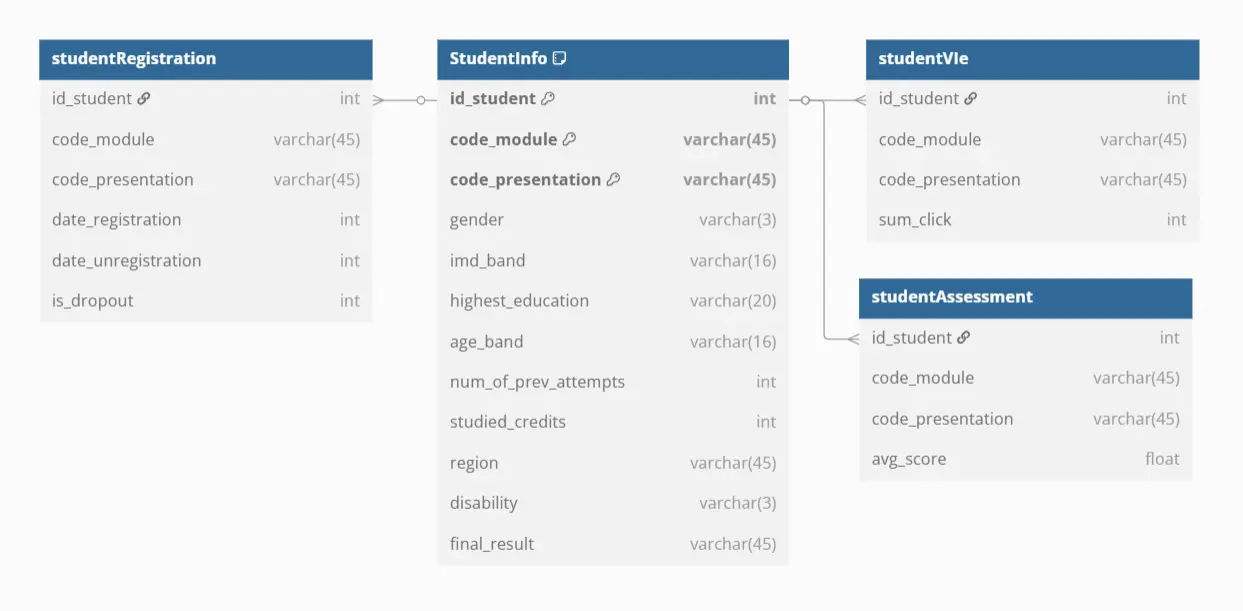1243x611 pixels.
Task: Click key icon next to StudentInfo id_student
Action: (x=548, y=99)
